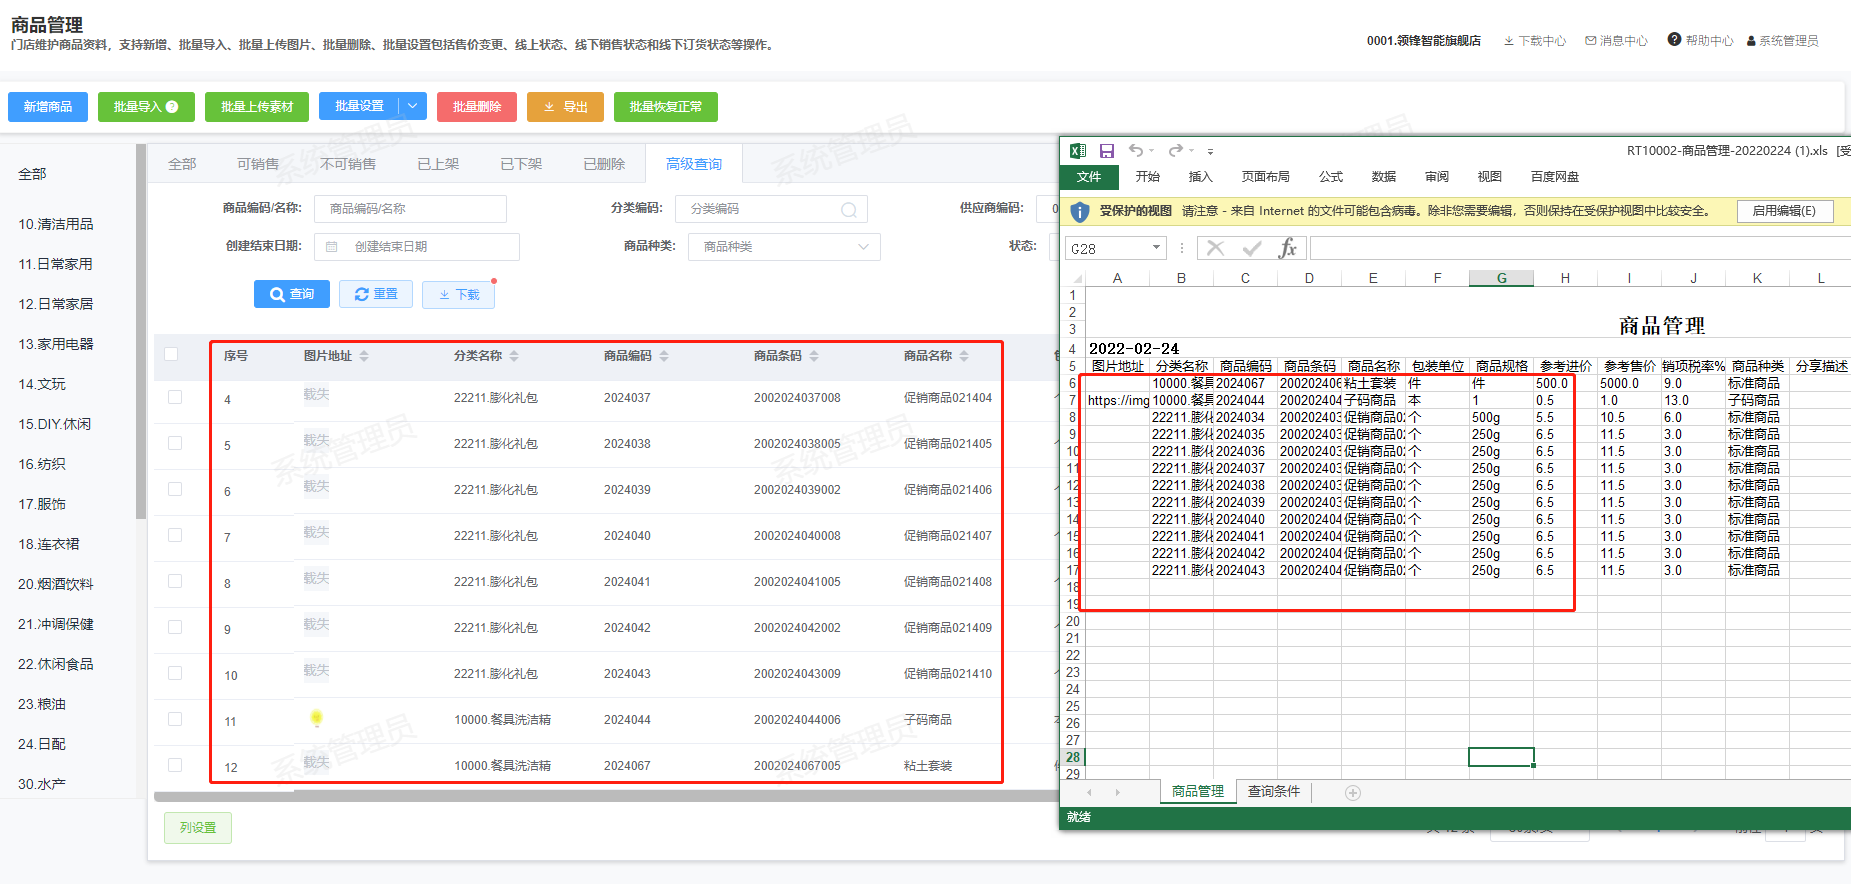Click magnifier icon in 分类编码 field

tap(848, 209)
